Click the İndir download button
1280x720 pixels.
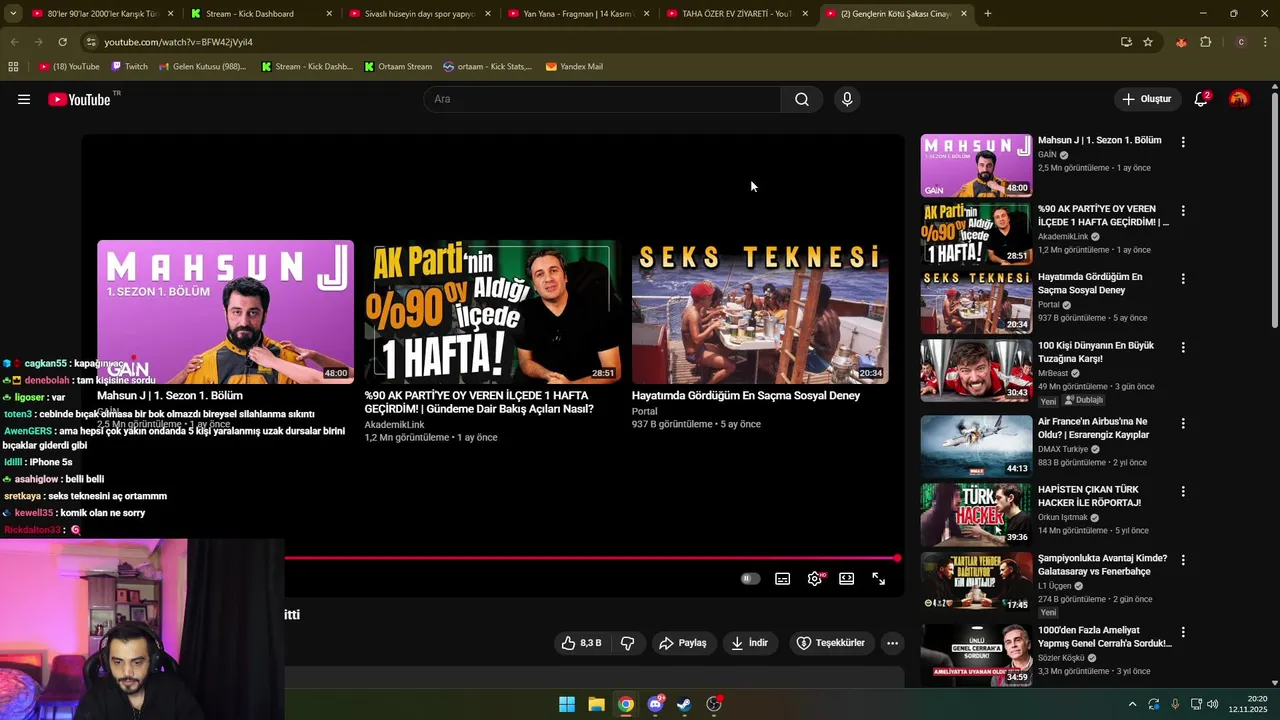tap(750, 643)
